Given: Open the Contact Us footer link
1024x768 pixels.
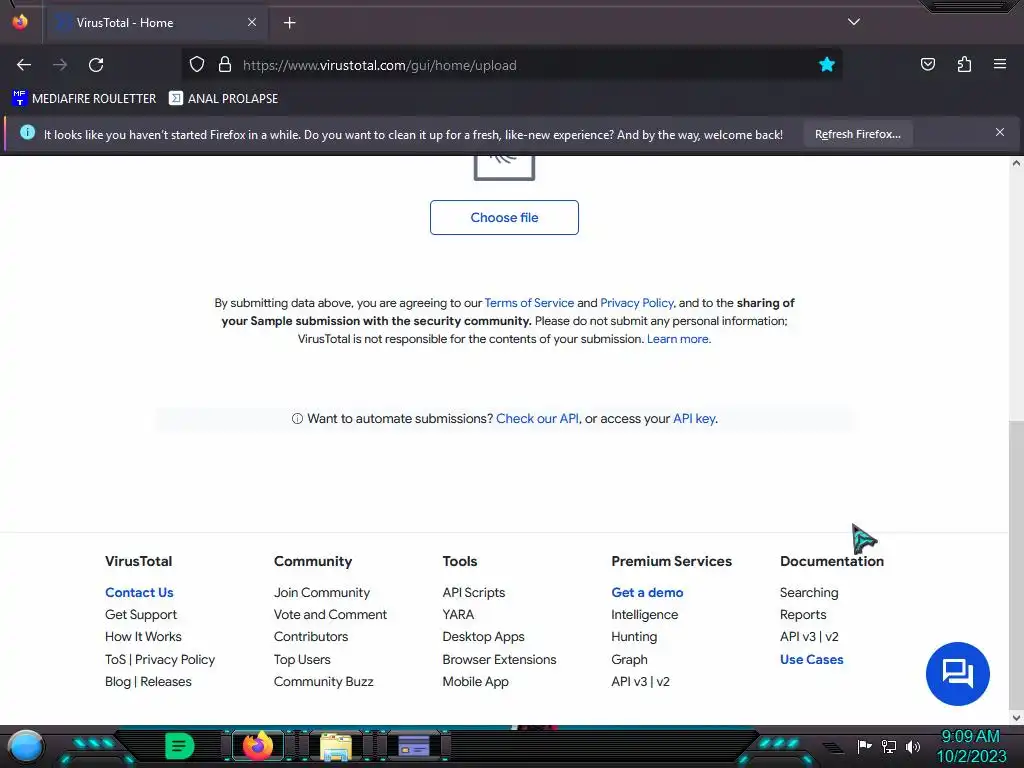Looking at the screenshot, I should [139, 592].
